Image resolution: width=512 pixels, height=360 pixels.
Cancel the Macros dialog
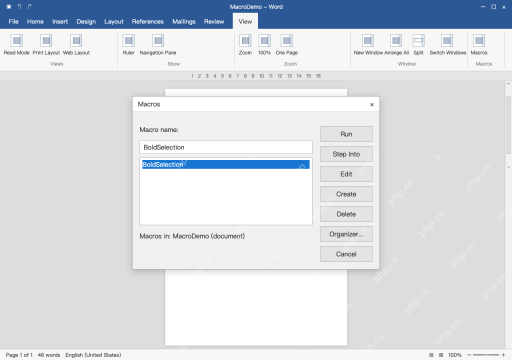[x=346, y=254]
